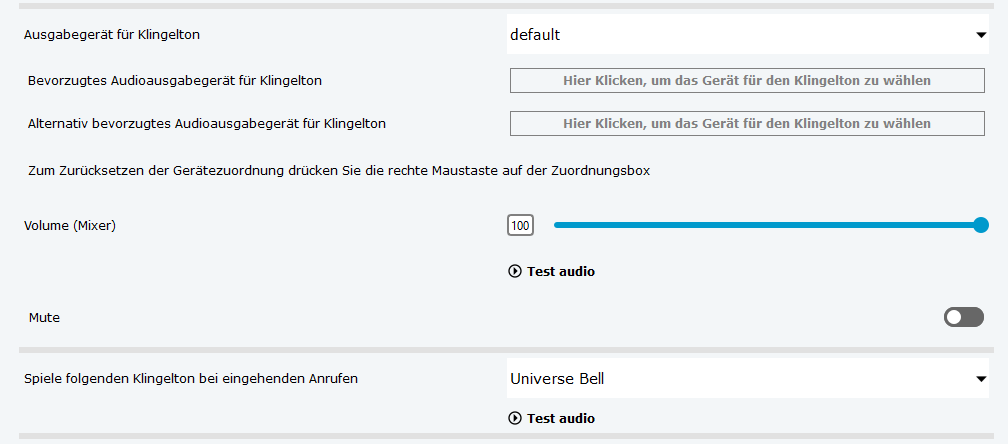Click play icon beside volume Test audio
This screenshot has height=444, width=1008.
click(x=515, y=271)
